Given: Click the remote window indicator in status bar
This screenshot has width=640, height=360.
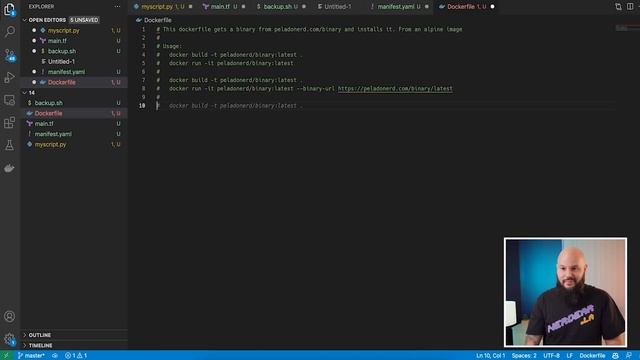Looking at the screenshot, I should (6, 356).
